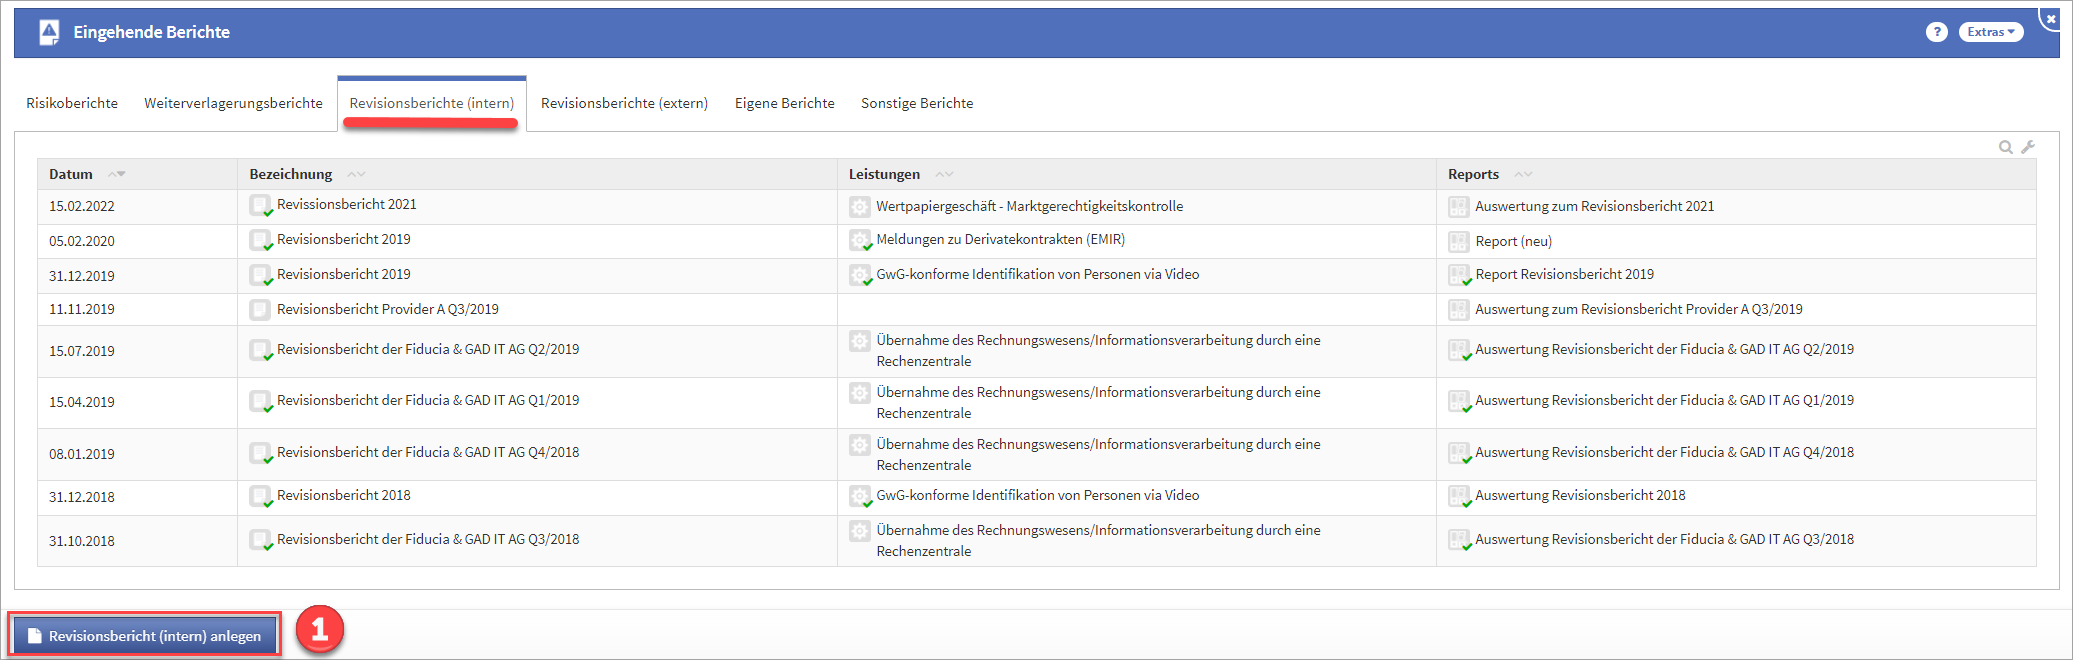Click gear icon for Wertpapiergeschäft Marktgerechtigkeitskontrolle
Screen dimensions: 2073x660
[860, 207]
